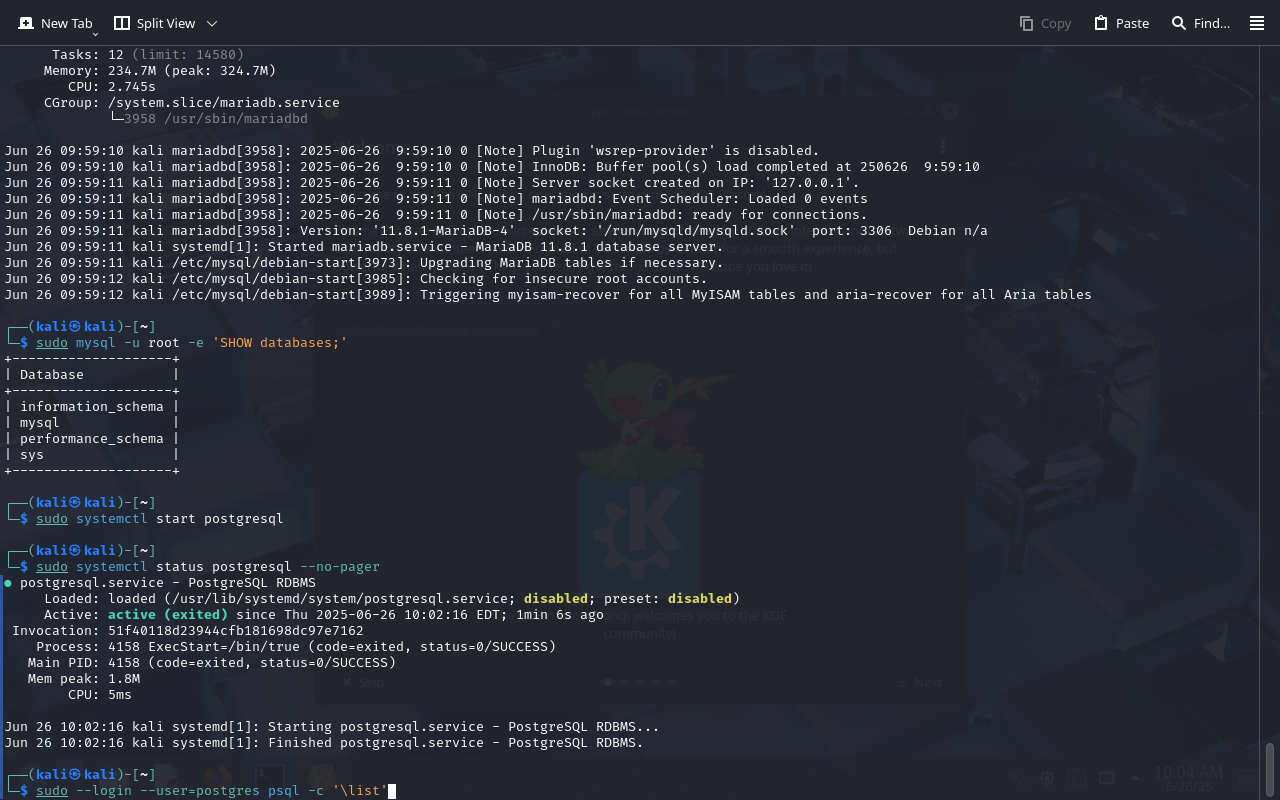The image size is (1280, 800).
Task: Click "Plugin 'wsrep-provider' is disabled." log text
Action: click(x=676, y=151)
